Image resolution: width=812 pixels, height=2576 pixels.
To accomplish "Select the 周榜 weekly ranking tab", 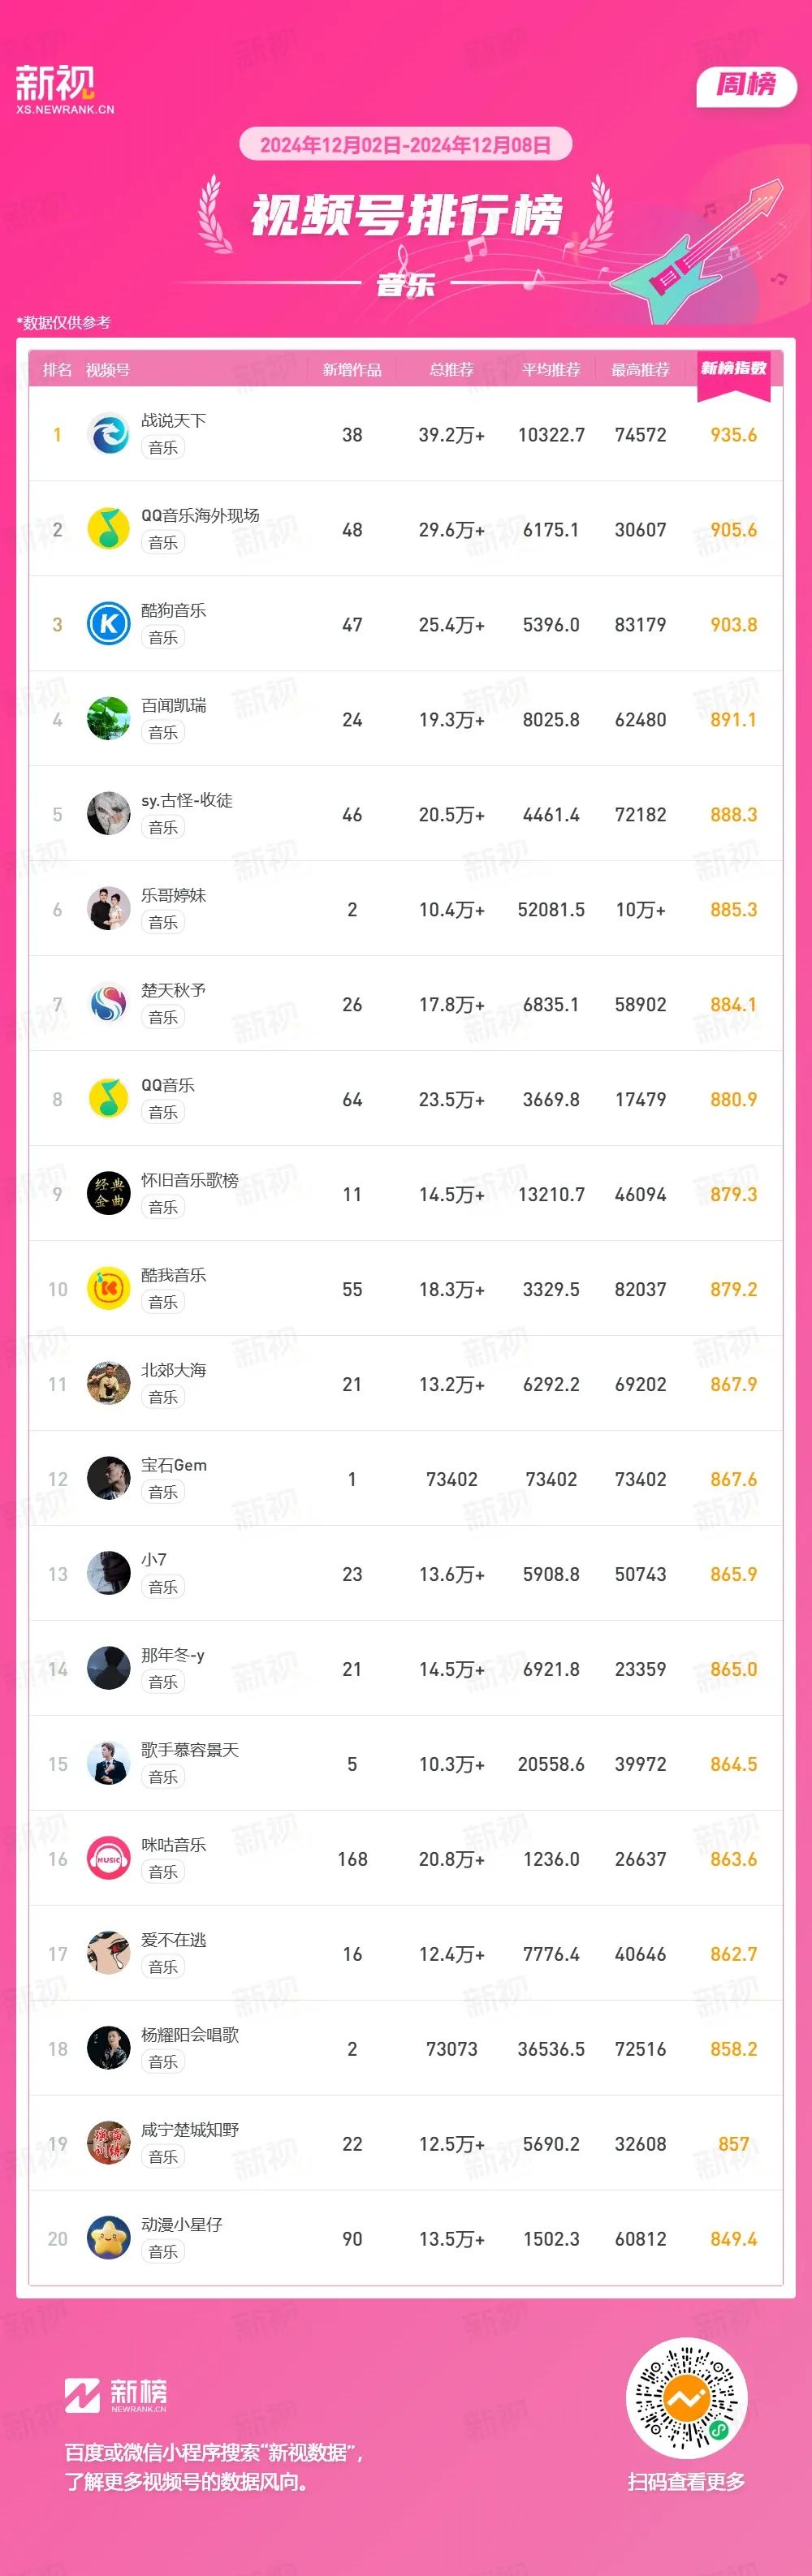I will click(746, 85).
